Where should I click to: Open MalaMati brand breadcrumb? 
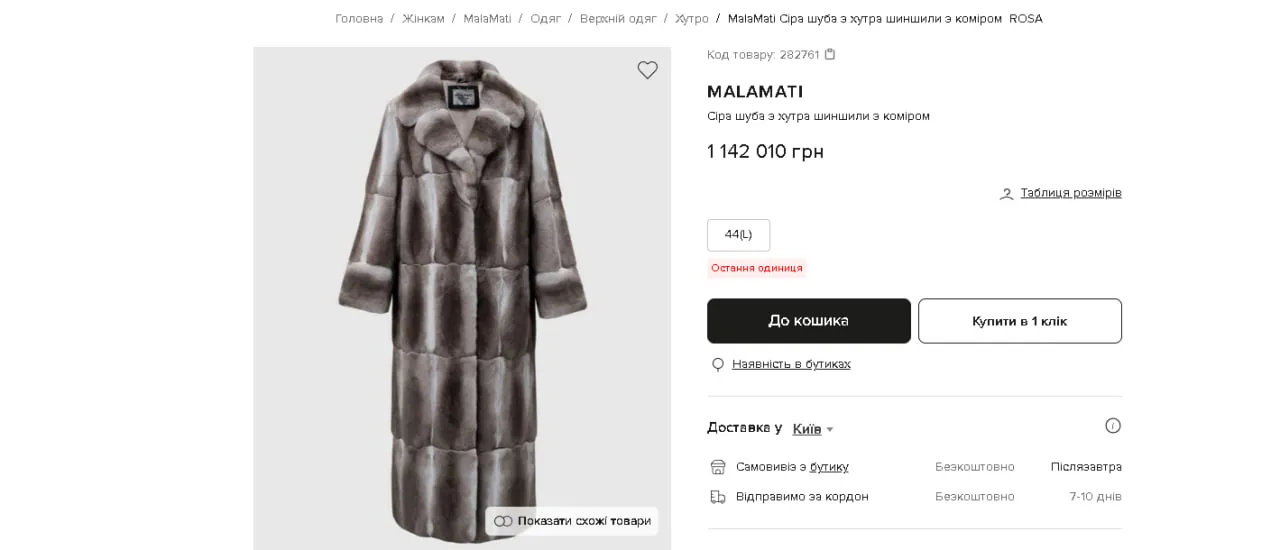(487, 19)
